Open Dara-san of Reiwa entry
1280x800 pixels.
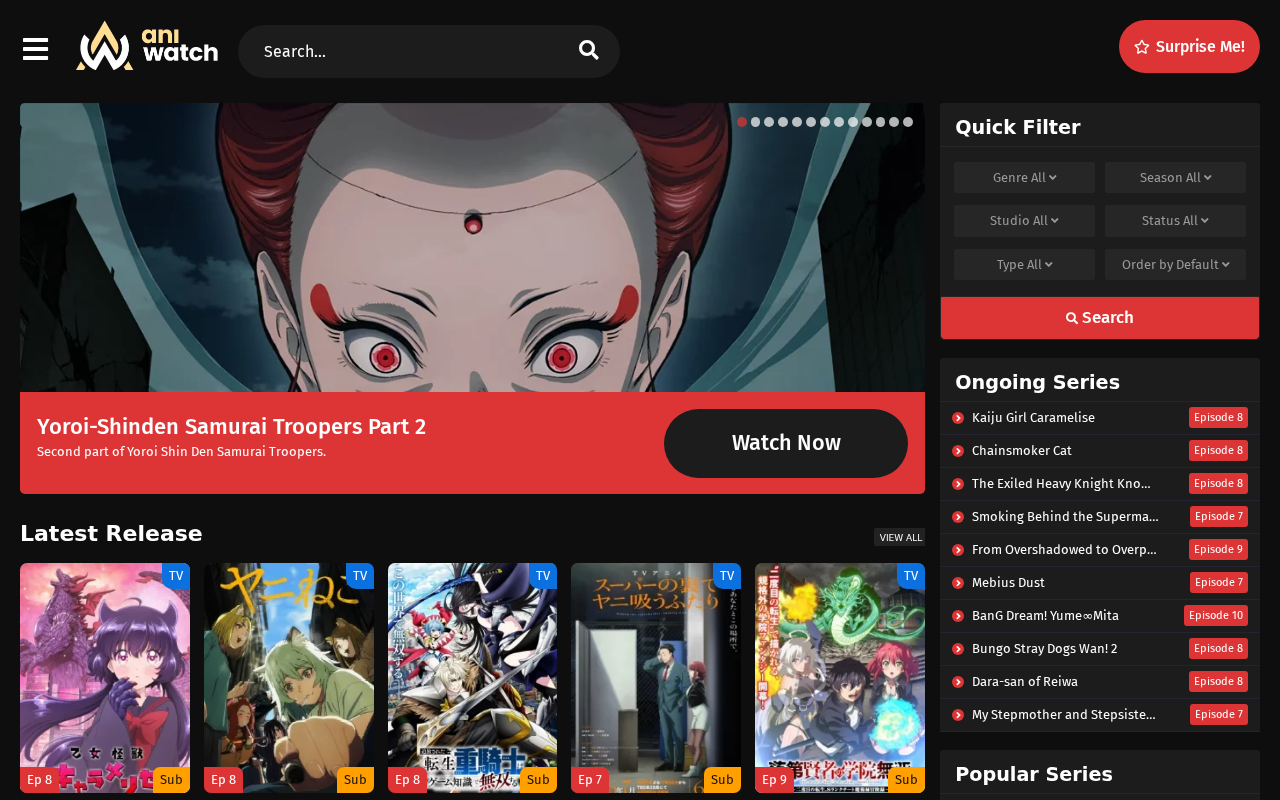pyautogui.click(x=1025, y=682)
